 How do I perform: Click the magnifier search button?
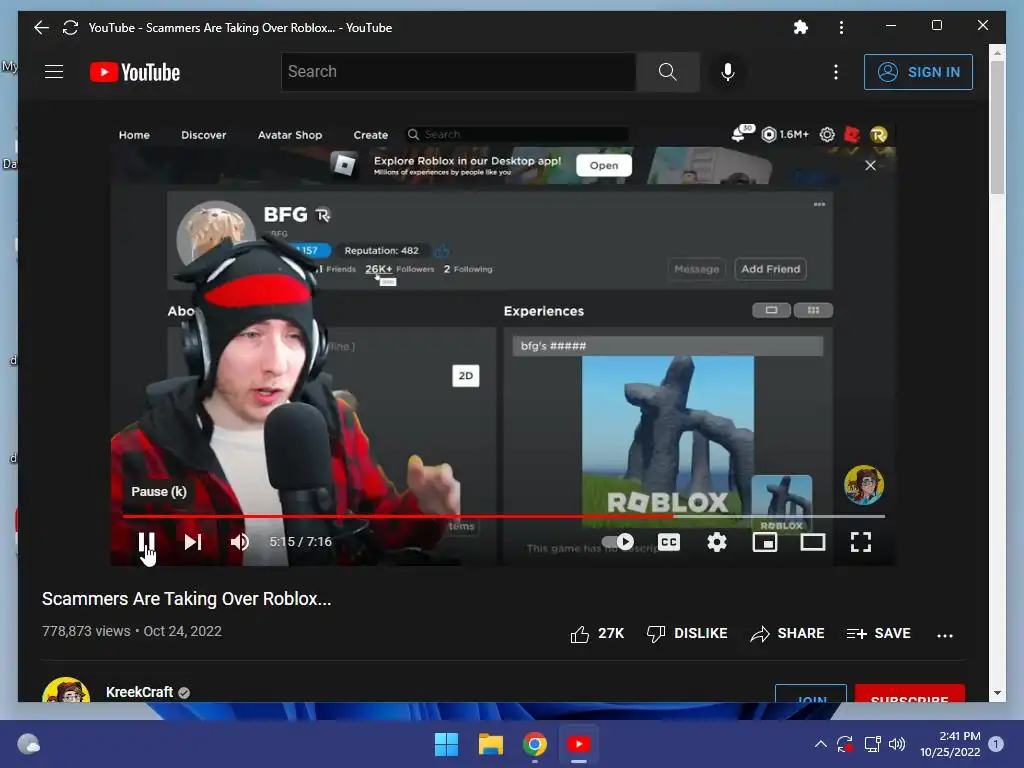click(x=667, y=72)
